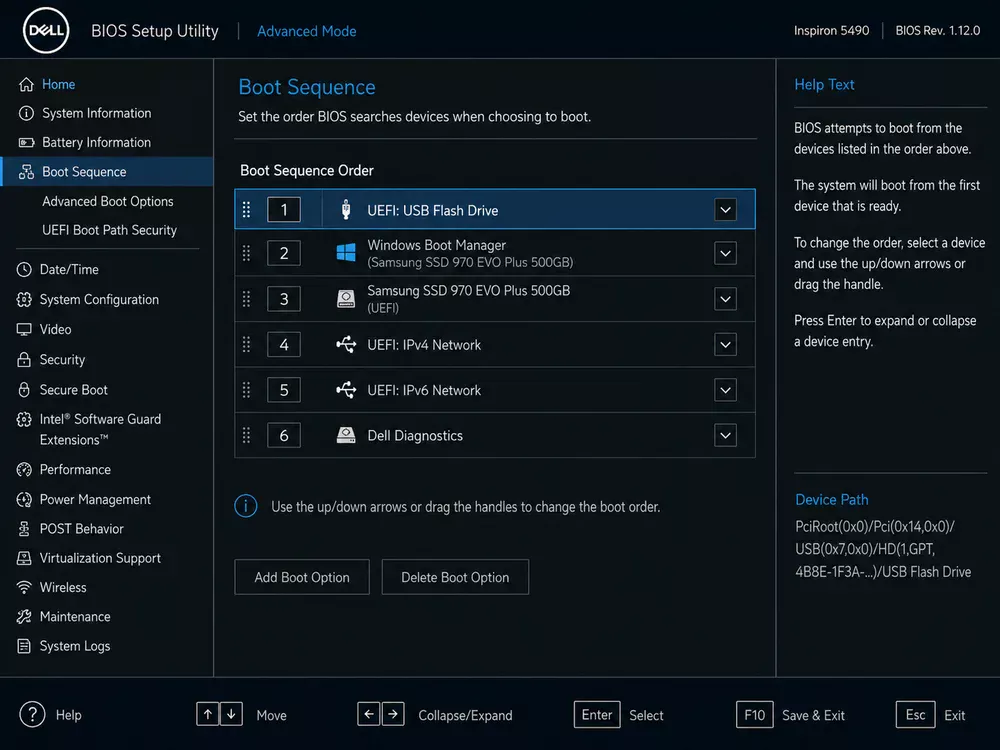This screenshot has width=1000, height=750.
Task: Click the network icon beside UEFI: IPv4 Network
Action: pos(346,344)
